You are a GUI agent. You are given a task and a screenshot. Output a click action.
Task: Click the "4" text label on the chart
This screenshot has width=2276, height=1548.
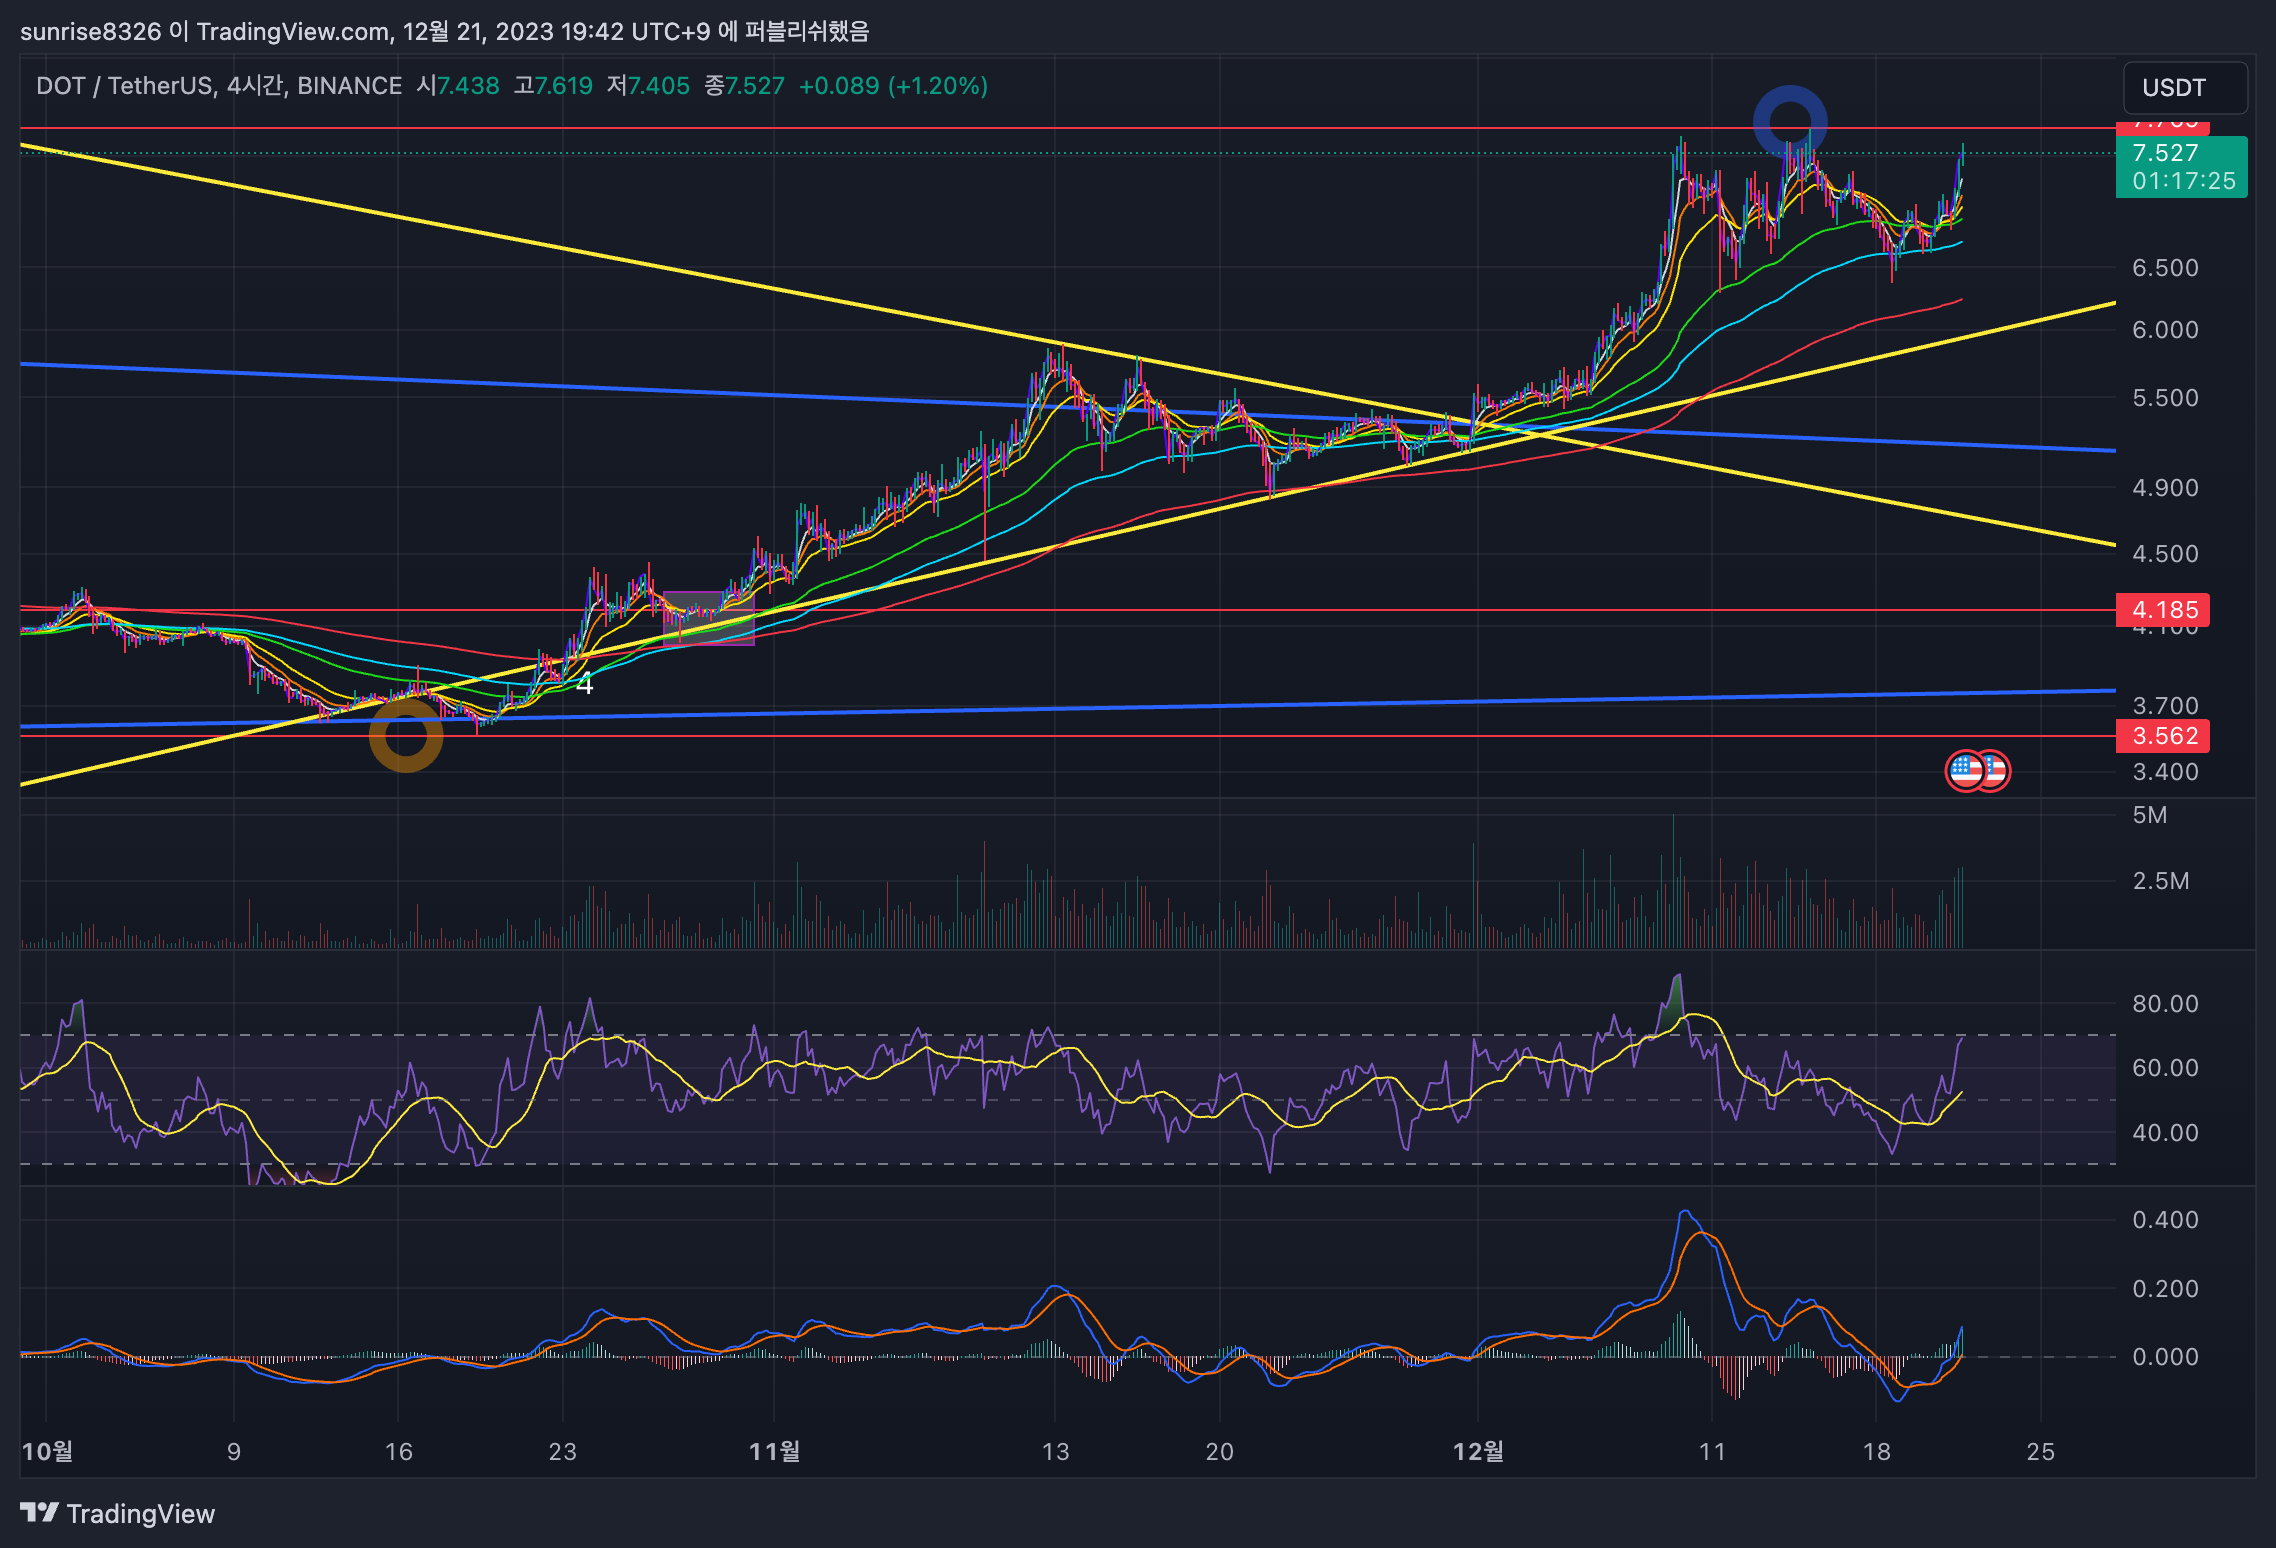click(x=585, y=684)
